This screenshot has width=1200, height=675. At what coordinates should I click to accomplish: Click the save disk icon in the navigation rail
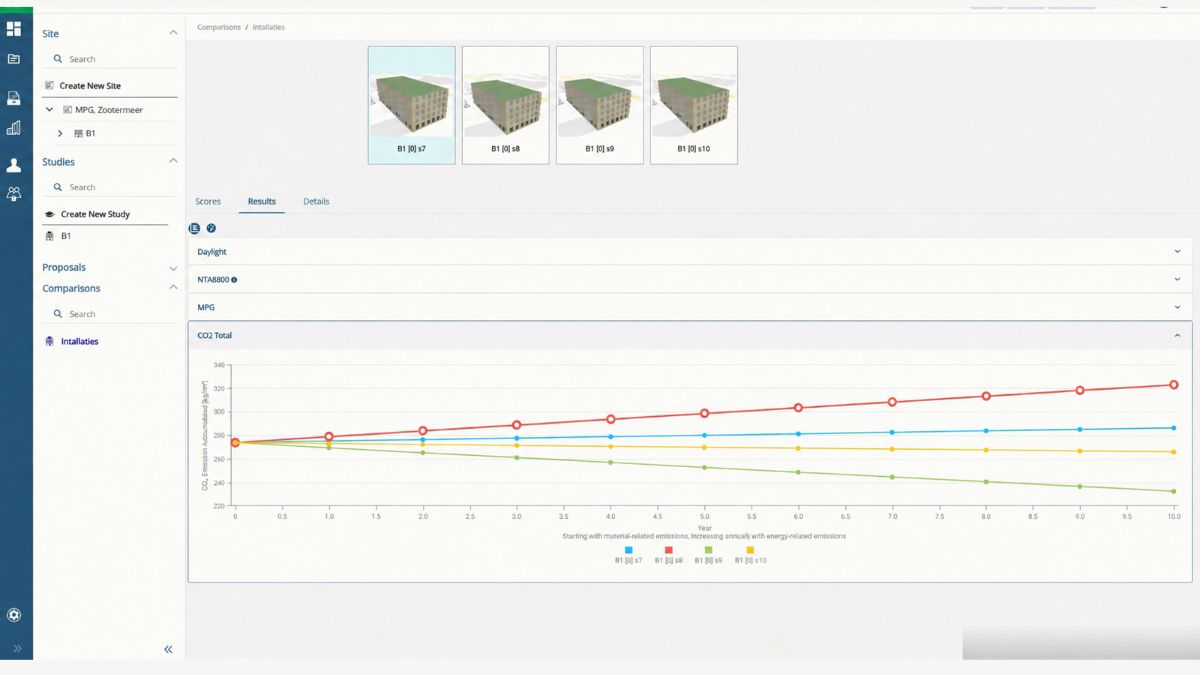14,98
